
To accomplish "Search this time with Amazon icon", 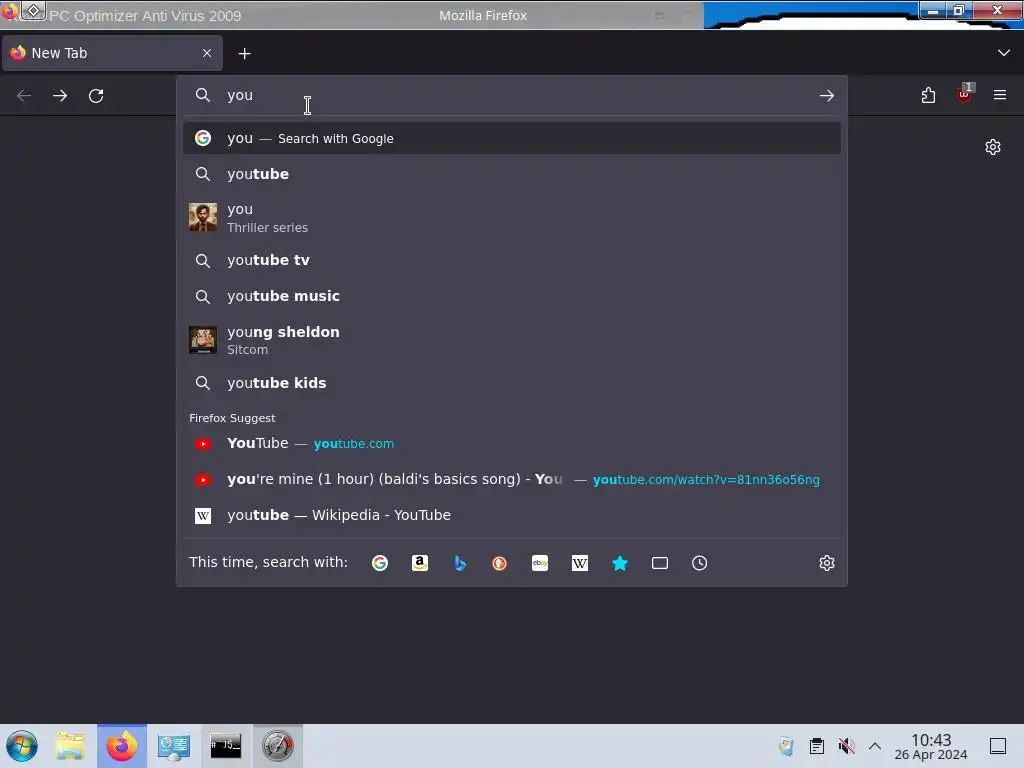I will 420,563.
